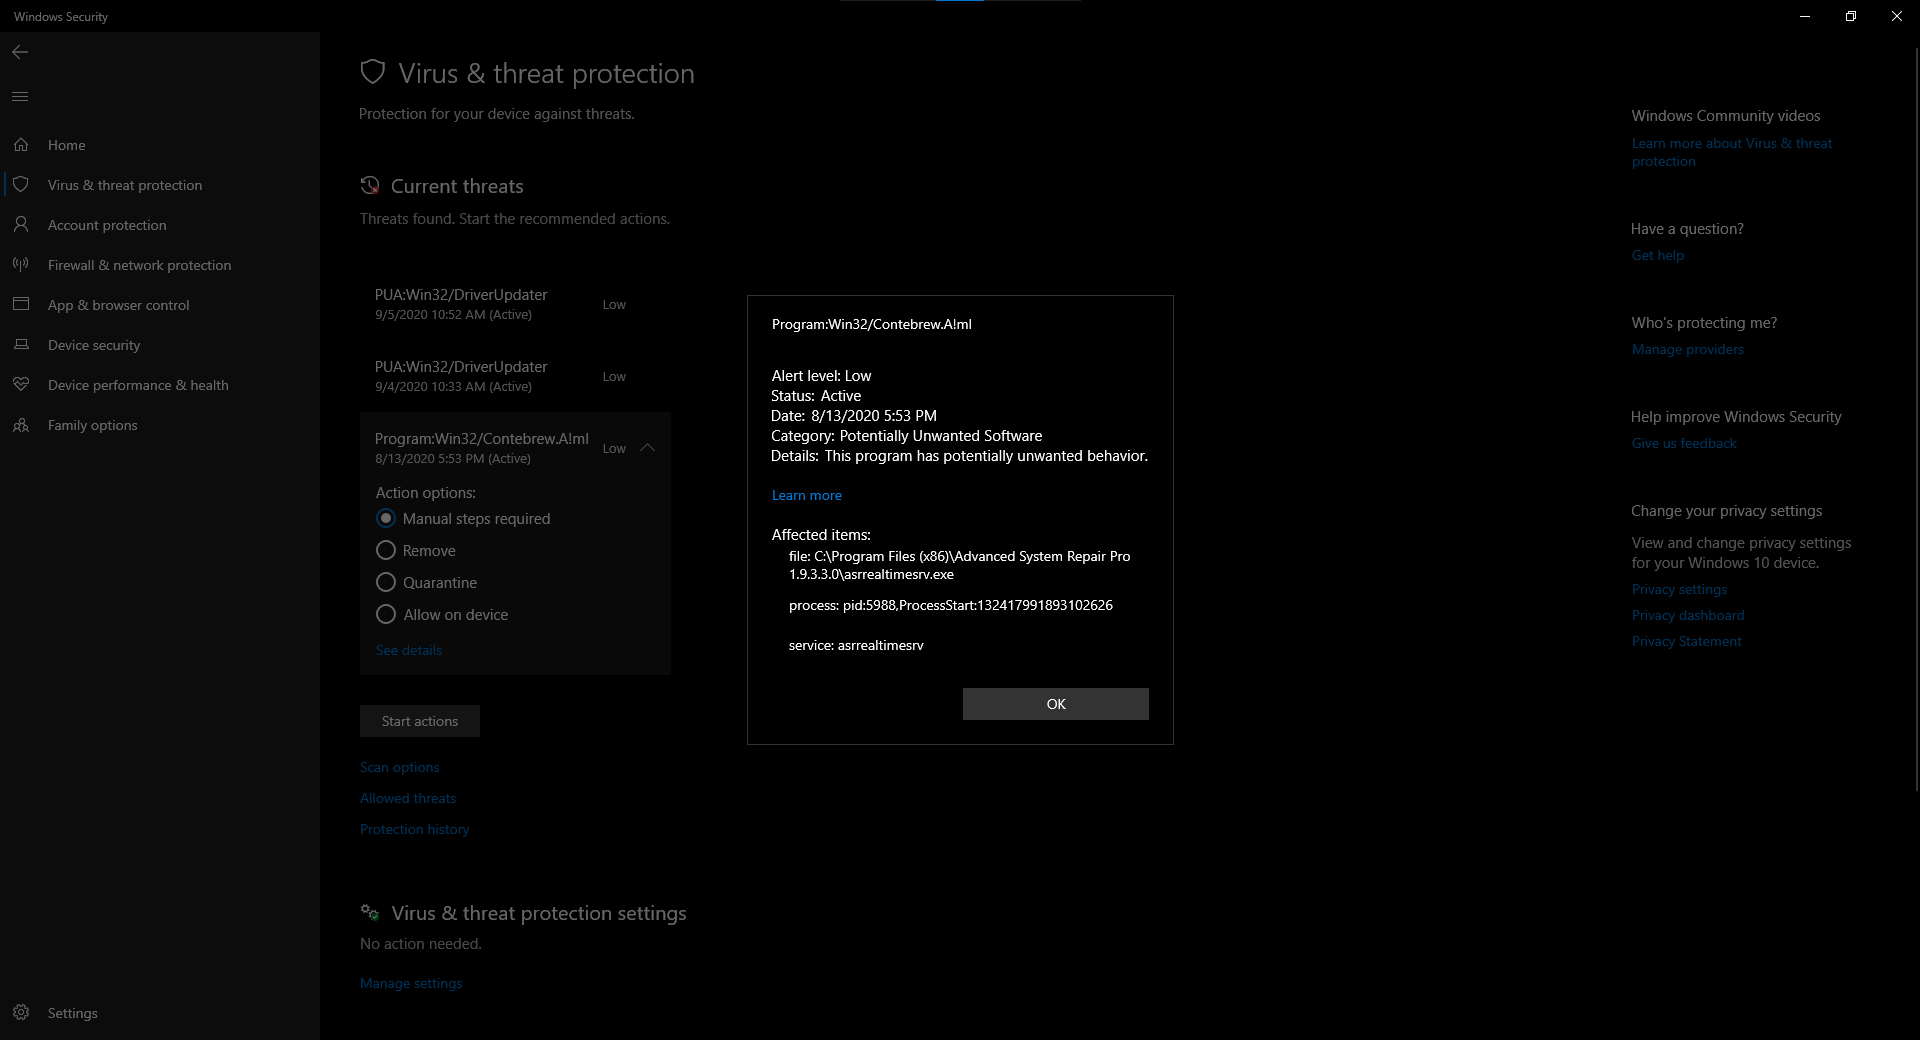Open Settings in the sidebar
Viewport: 1920px width, 1040px height.
(x=160, y=1013)
